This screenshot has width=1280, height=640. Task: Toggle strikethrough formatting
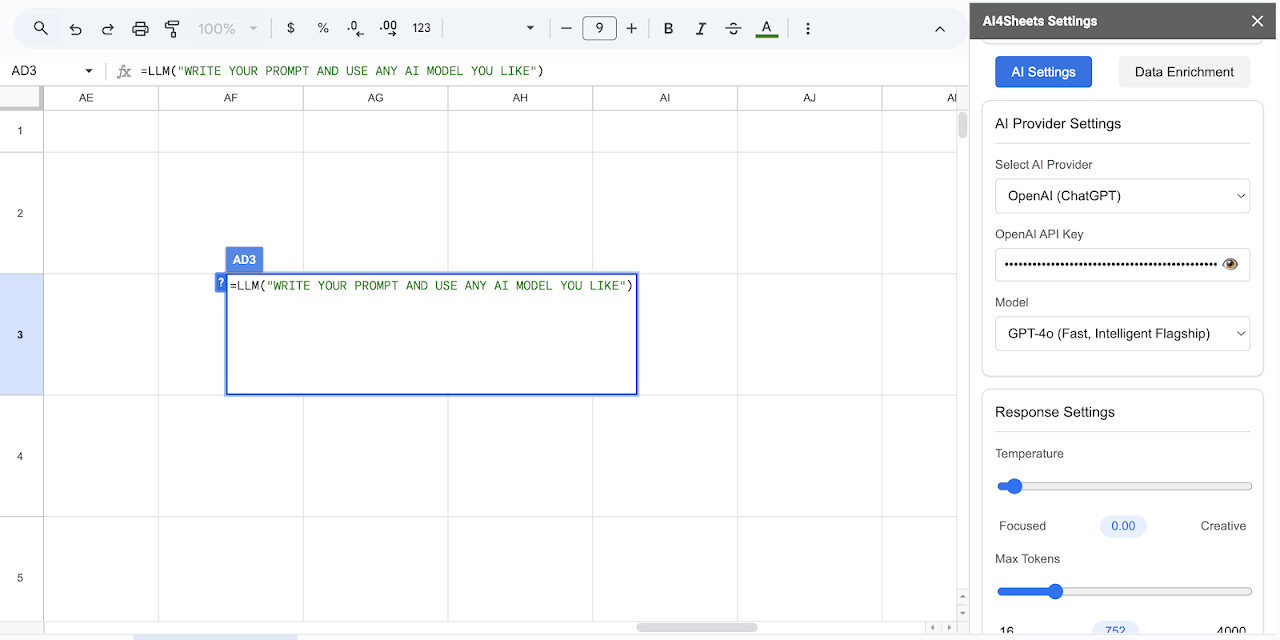point(733,28)
